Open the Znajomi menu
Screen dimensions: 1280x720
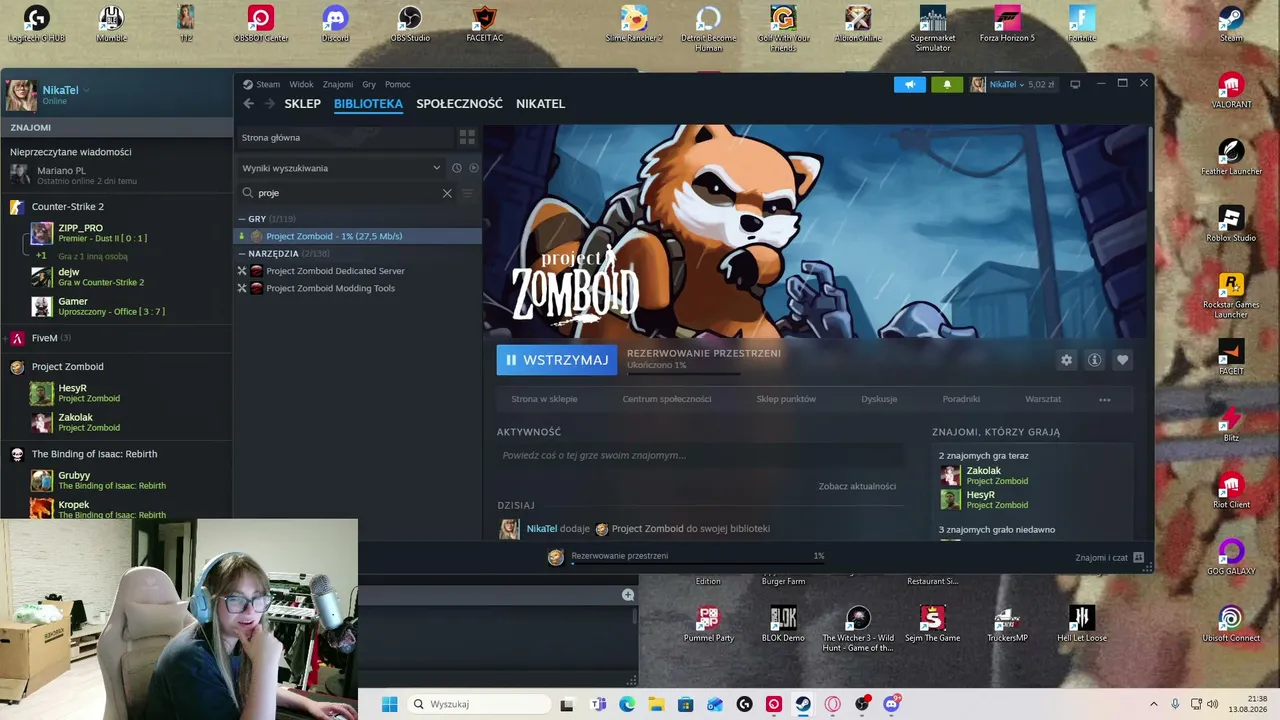(x=338, y=85)
